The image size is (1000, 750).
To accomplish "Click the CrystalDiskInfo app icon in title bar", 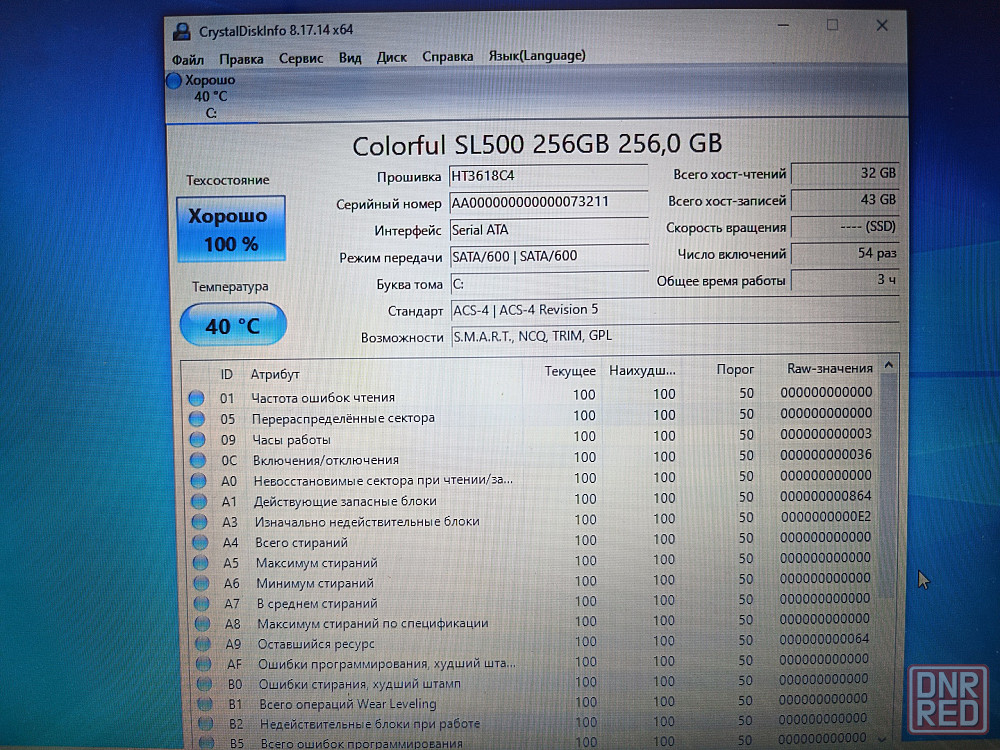I will tap(182, 31).
